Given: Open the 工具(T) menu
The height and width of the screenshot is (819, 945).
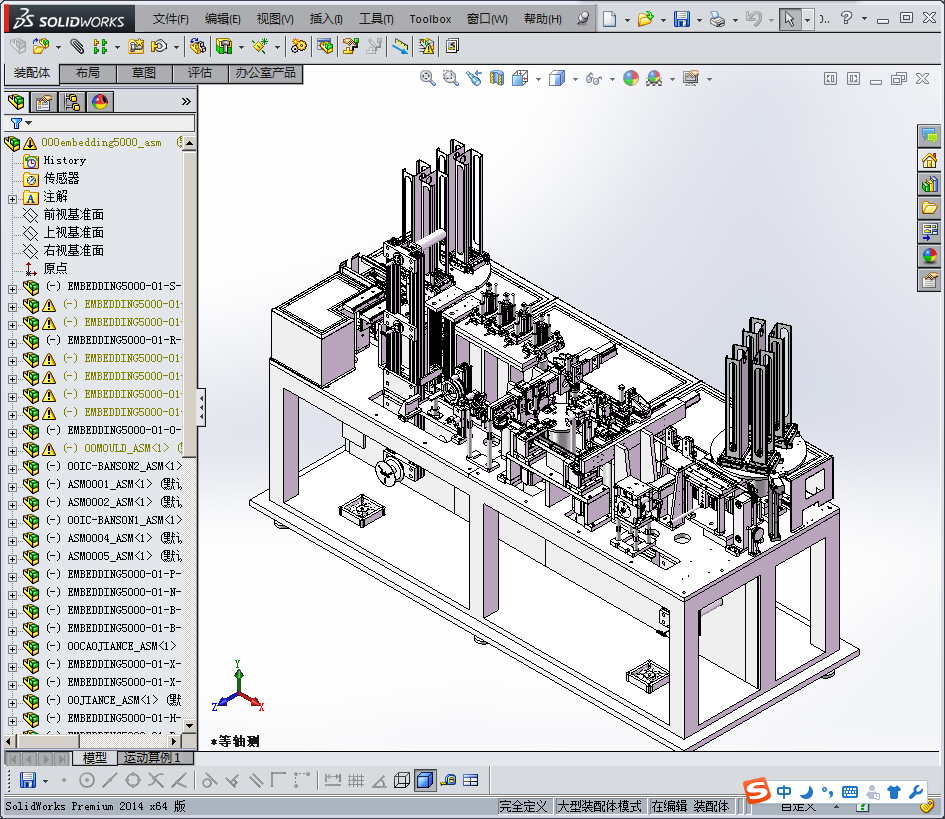Looking at the screenshot, I should pos(376,19).
